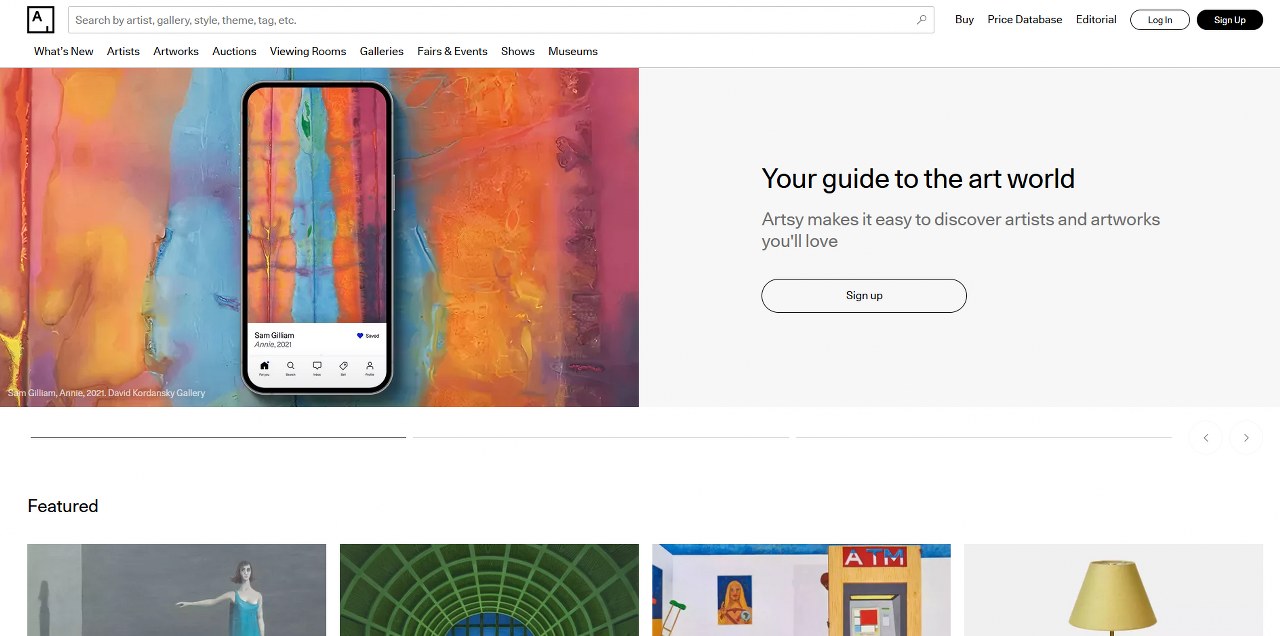This screenshot has width=1280, height=636.
Task: Click the black Sign Up button
Action: pyautogui.click(x=1230, y=20)
